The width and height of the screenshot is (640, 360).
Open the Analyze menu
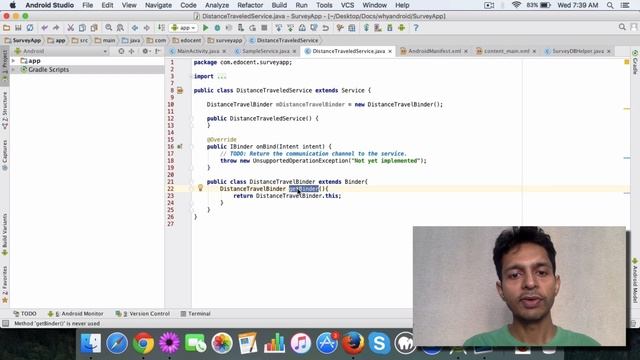coord(217,5)
